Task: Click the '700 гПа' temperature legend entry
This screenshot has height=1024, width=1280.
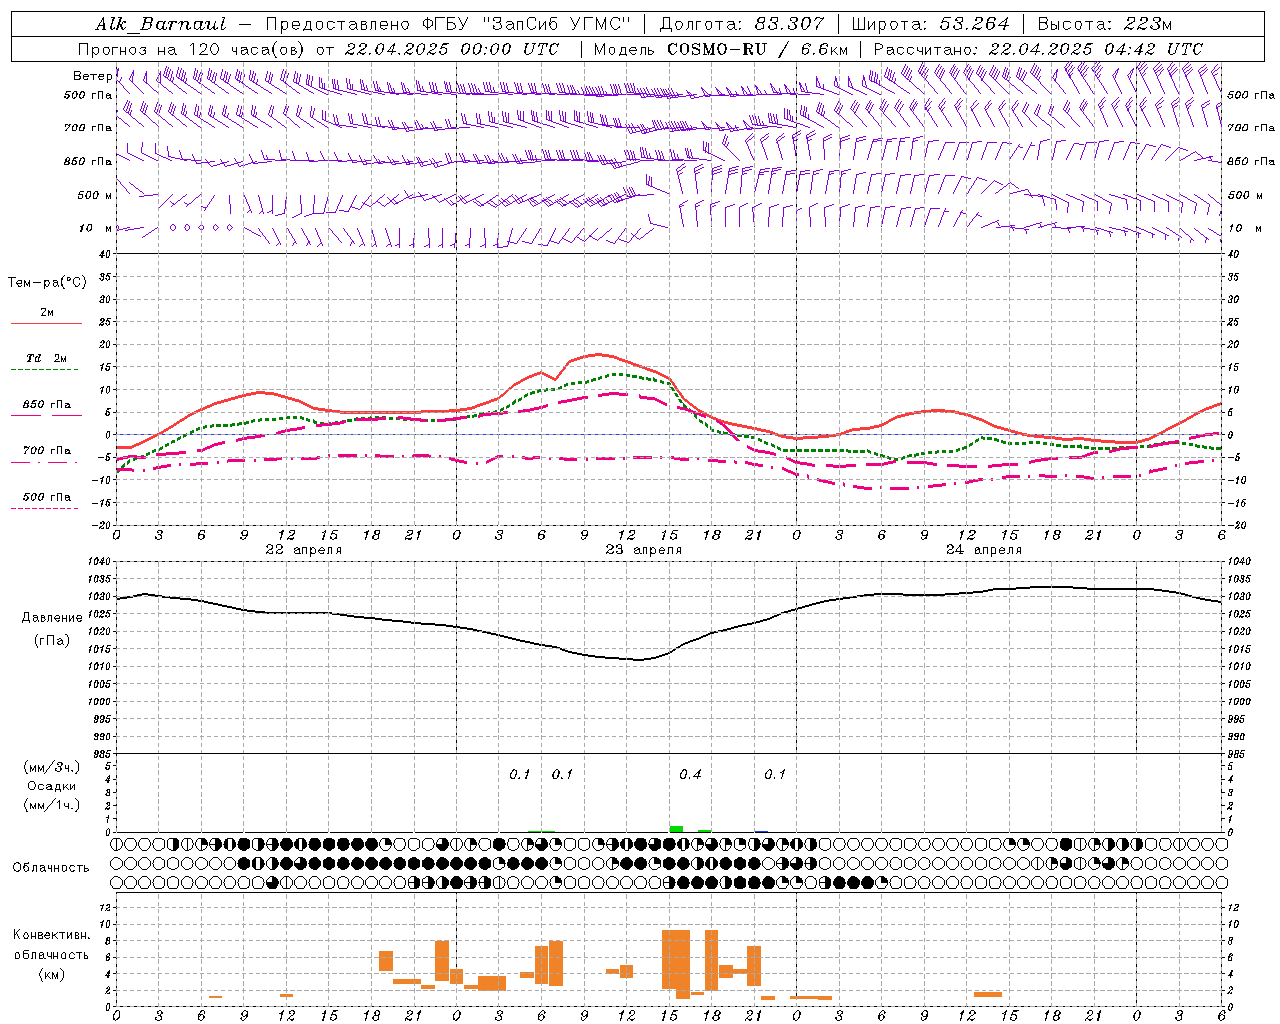Action: tap(47, 451)
